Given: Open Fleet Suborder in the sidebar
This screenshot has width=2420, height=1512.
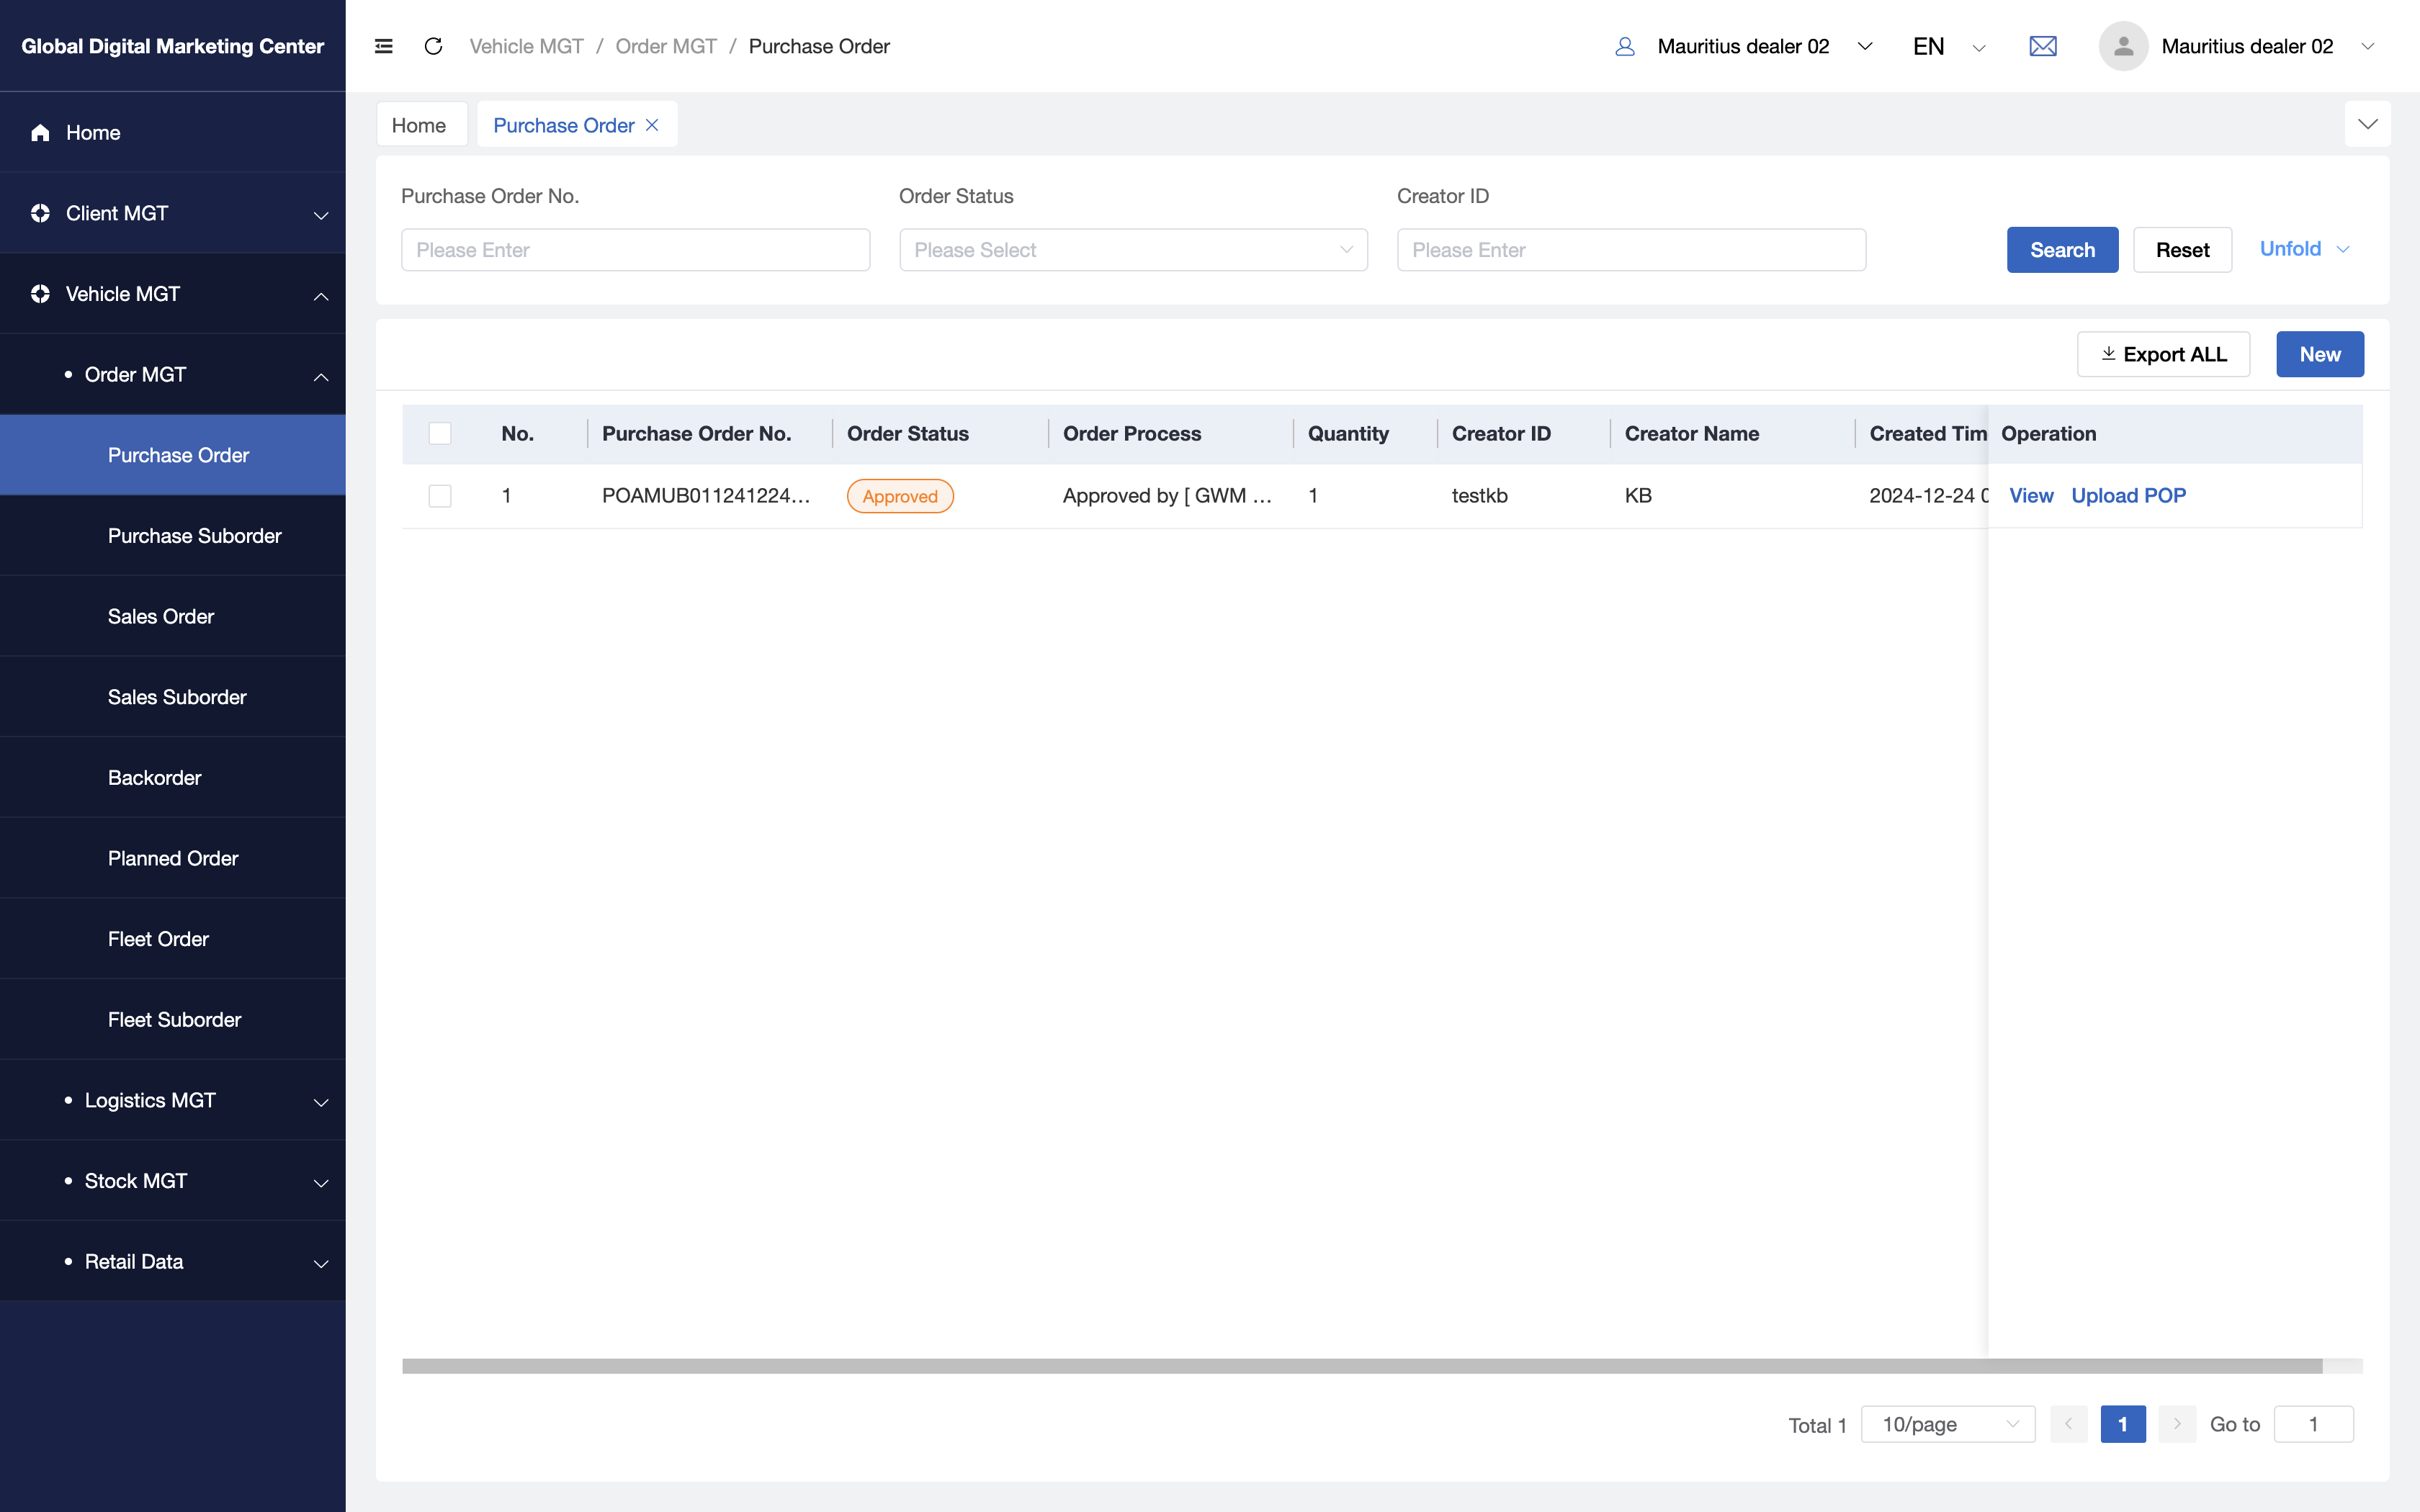Looking at the screenshot, I should click(x=173, y=1020).
